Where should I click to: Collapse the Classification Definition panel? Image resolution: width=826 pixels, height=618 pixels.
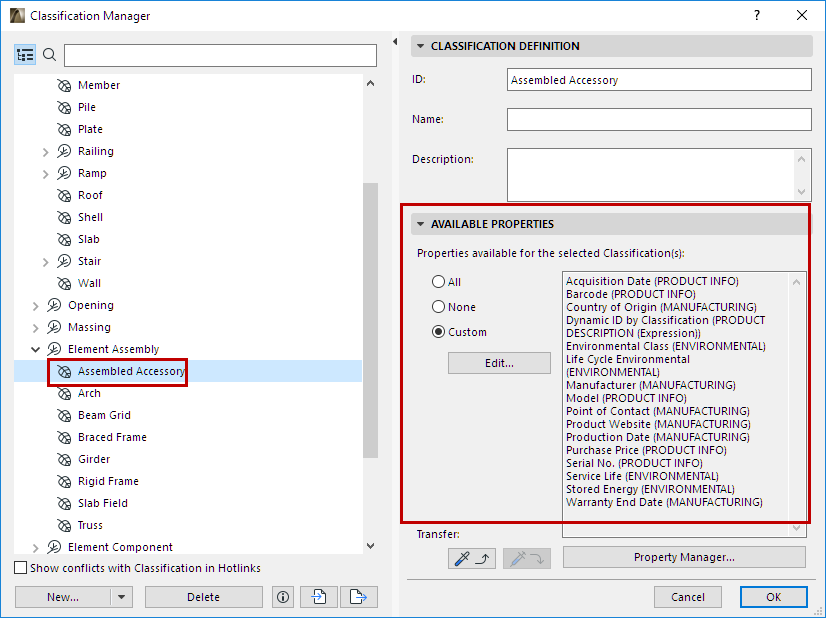pos(420,46)
